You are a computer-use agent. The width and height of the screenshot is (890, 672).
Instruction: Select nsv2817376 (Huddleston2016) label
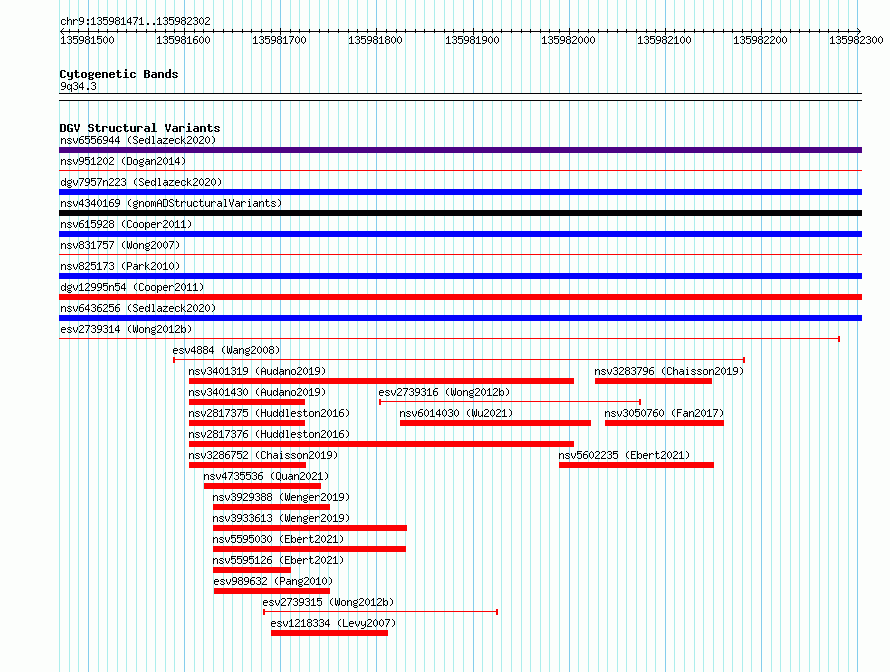(269, 434)
